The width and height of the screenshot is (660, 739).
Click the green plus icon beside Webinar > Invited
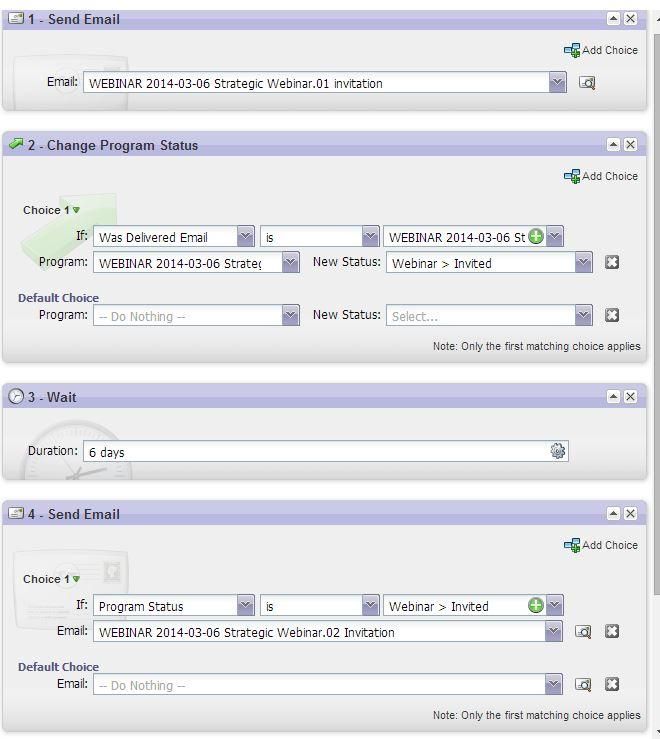(x=536, y=606)
